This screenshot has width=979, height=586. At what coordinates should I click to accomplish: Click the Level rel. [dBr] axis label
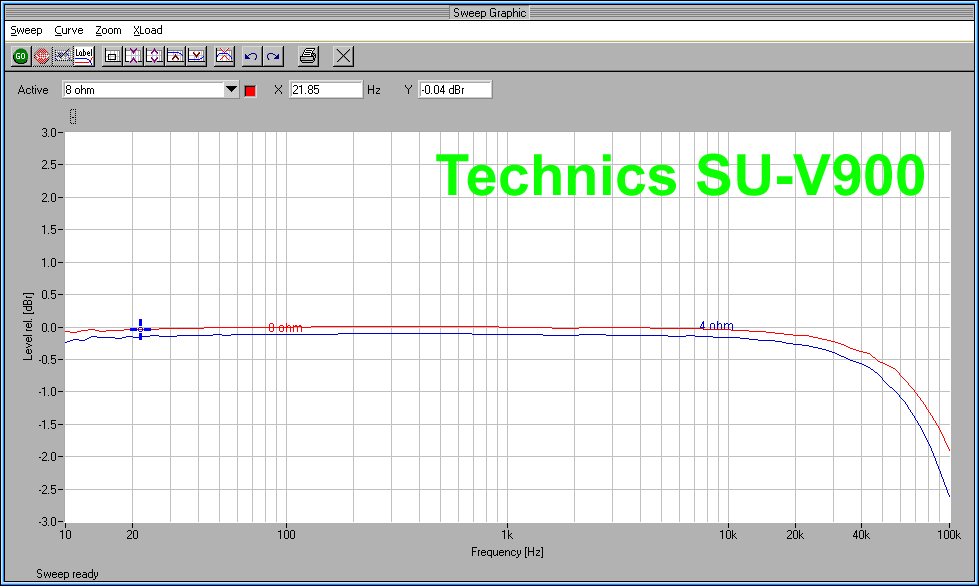click(x=28, y=326)
